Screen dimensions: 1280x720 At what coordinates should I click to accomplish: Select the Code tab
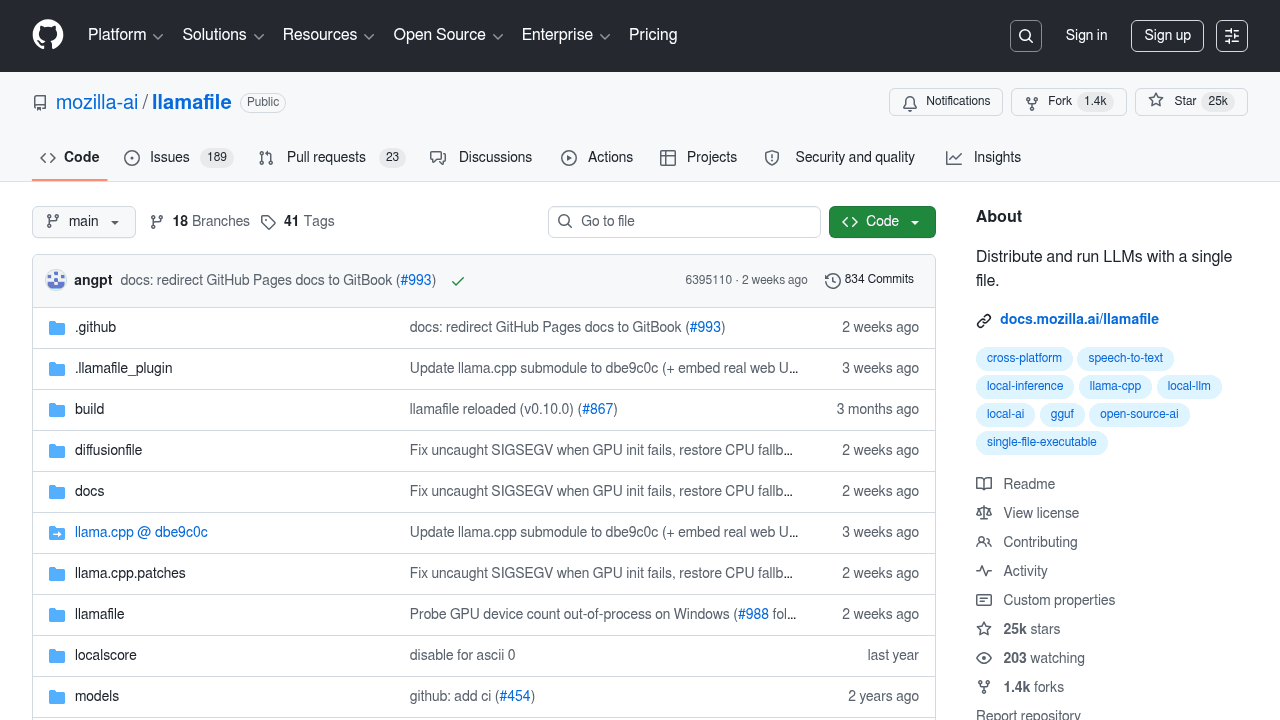pos(69,157)
